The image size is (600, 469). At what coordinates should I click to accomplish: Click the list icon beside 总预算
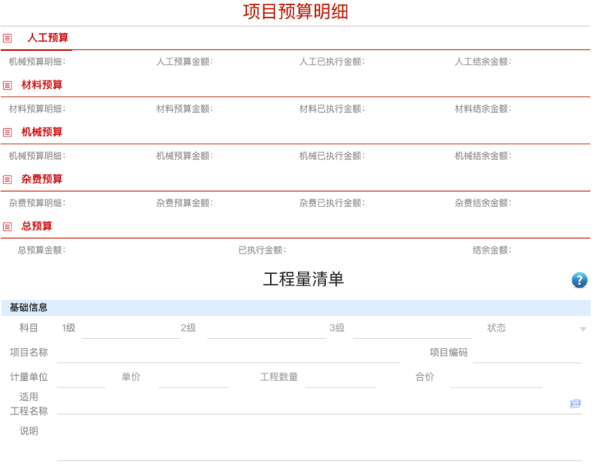7,226
